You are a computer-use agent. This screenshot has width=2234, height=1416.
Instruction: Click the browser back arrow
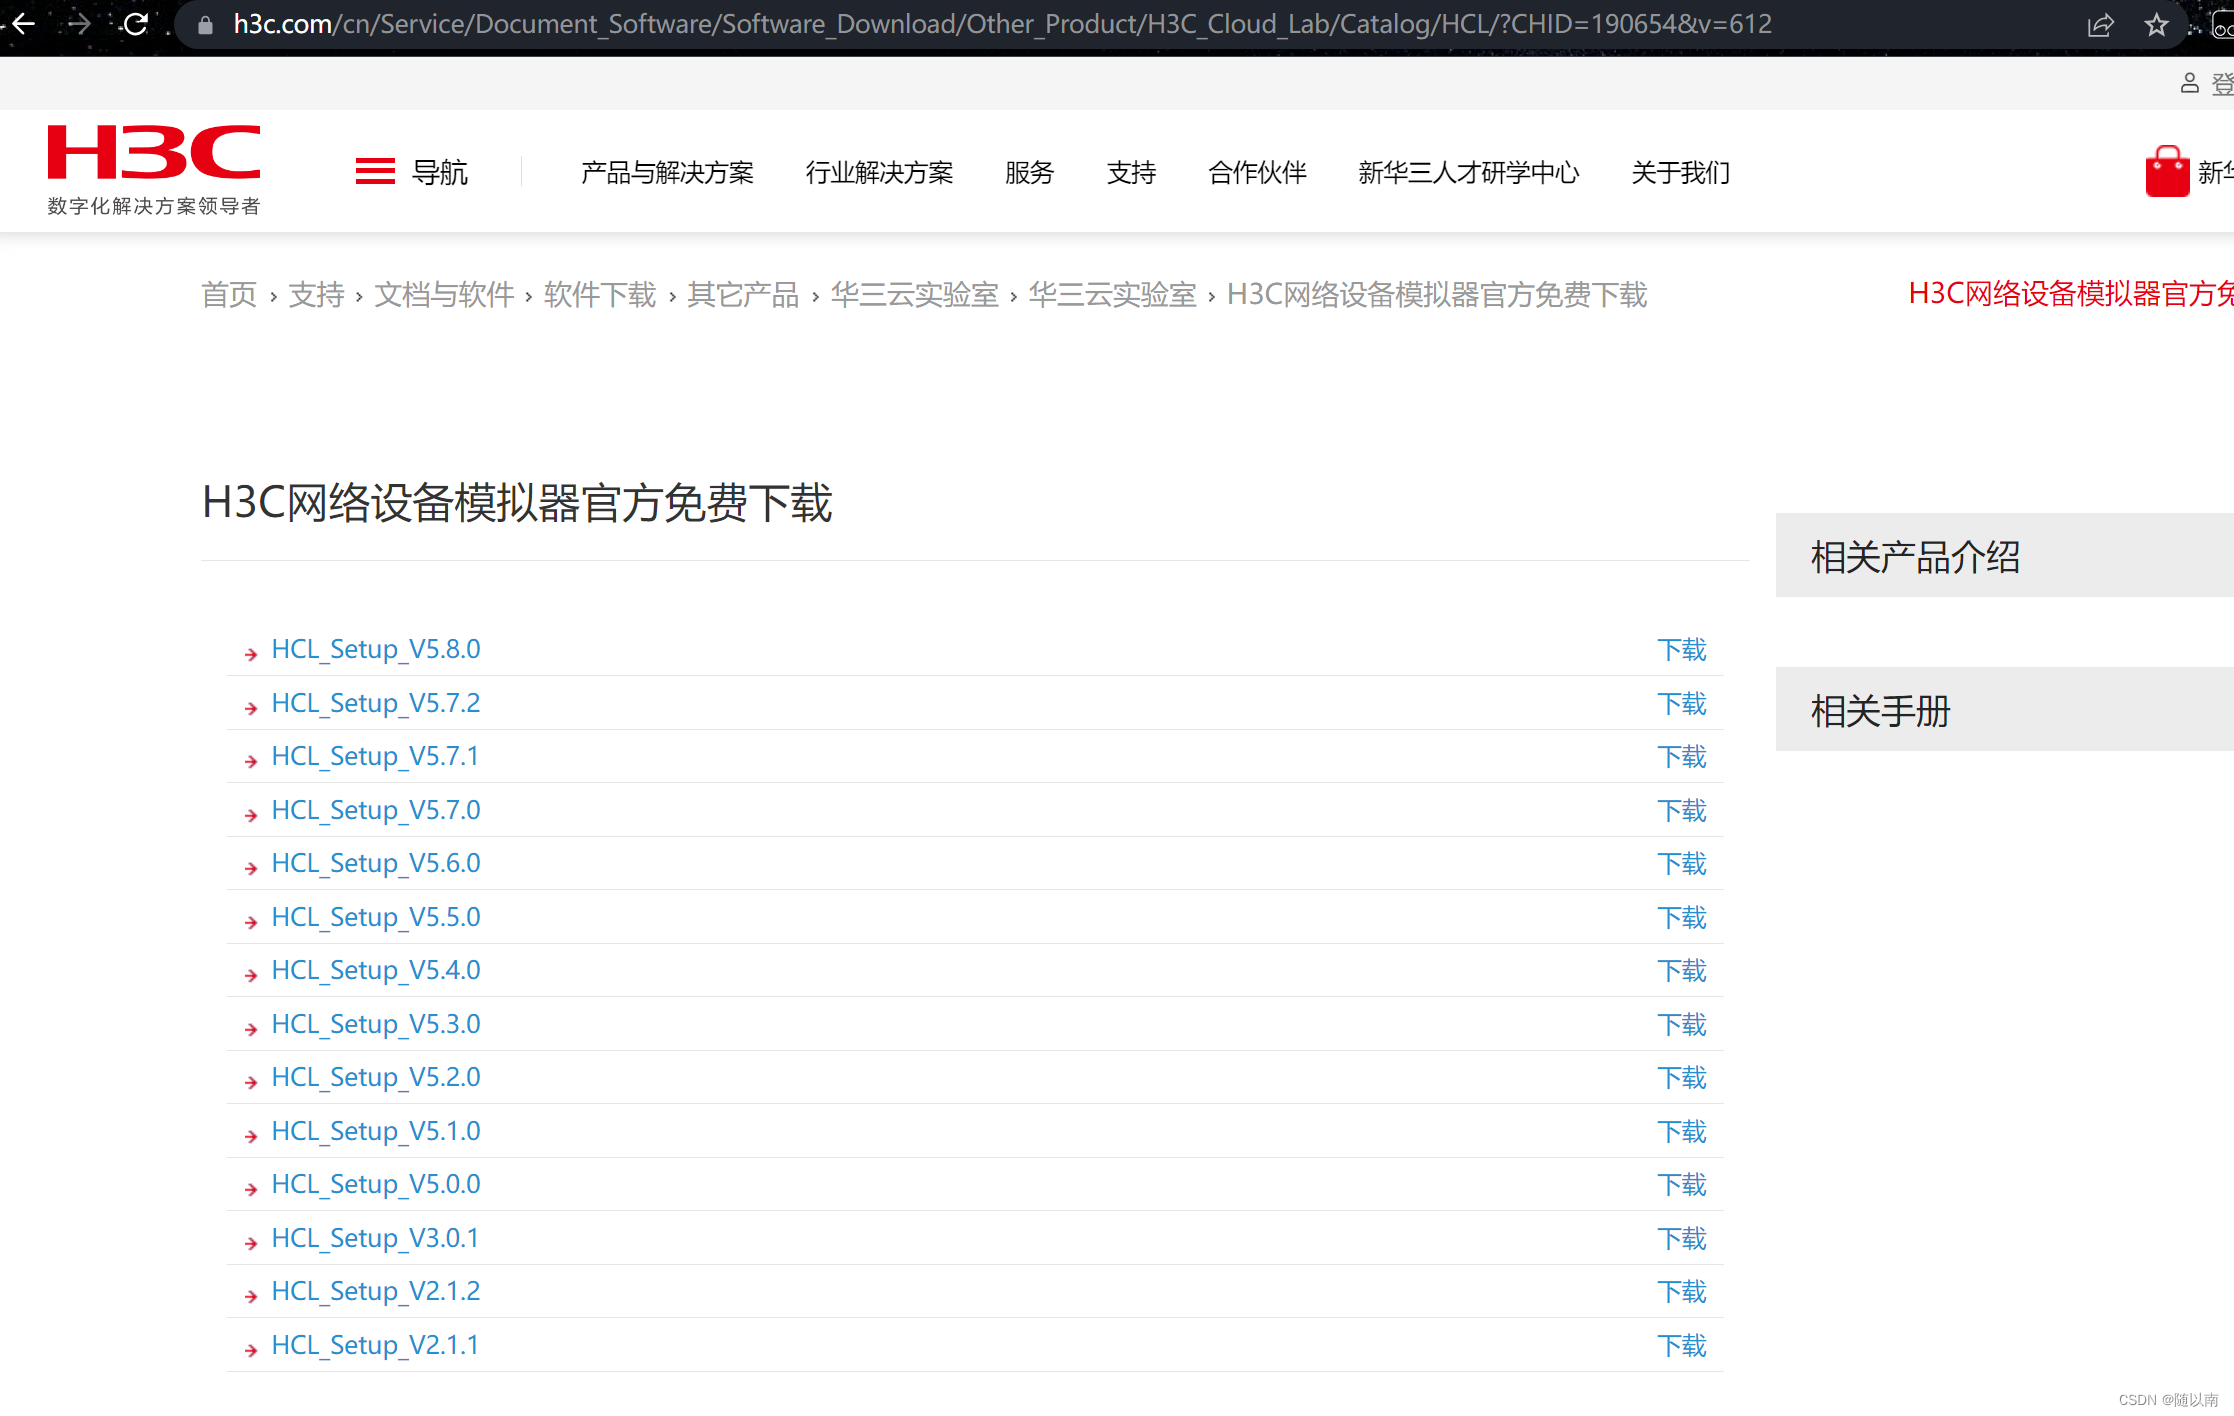21,24
